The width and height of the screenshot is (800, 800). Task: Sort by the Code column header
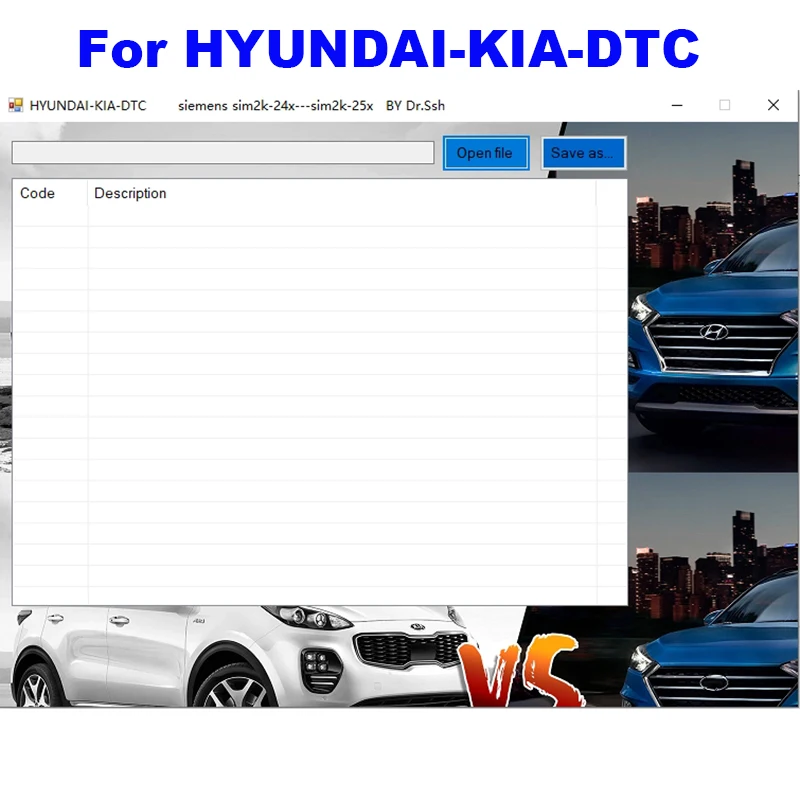click(38, 193)
